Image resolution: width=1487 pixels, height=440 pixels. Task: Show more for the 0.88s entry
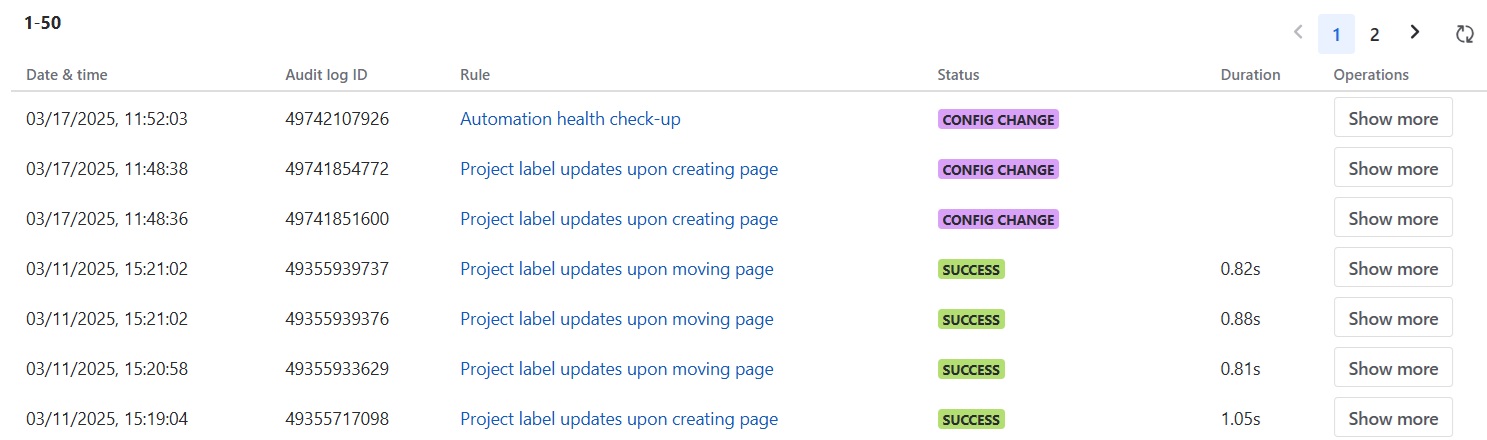coord(1393,318)
